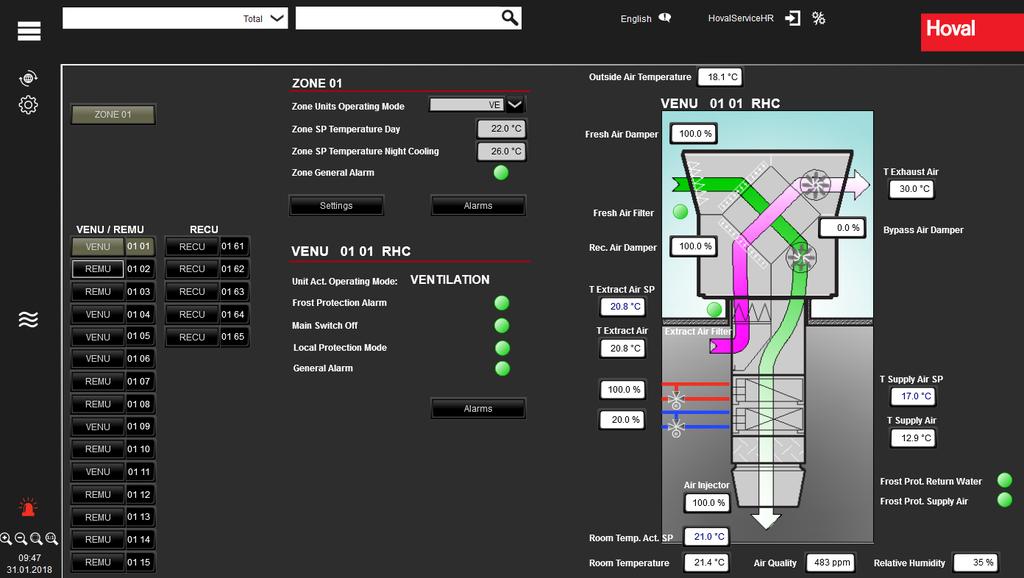Edit Room Temp. Act. SP 21.0 °C
The height and width of the screenshot is (578, 1024).
(706, 537)
